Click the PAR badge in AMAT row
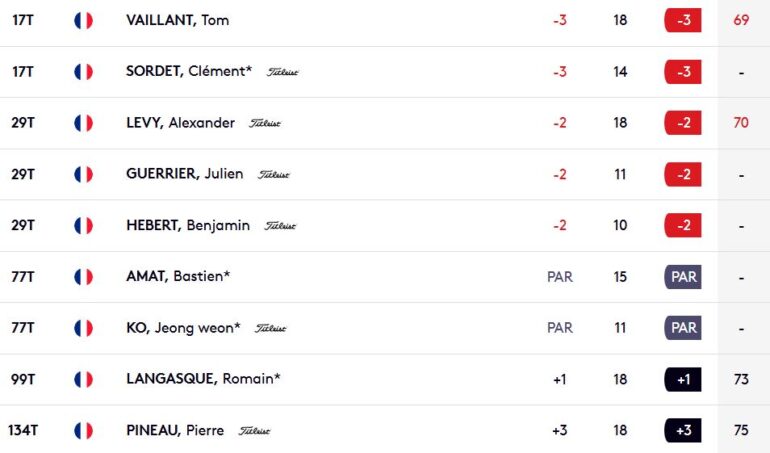Viewport: 770px width, 453px height. click(683, 277)
